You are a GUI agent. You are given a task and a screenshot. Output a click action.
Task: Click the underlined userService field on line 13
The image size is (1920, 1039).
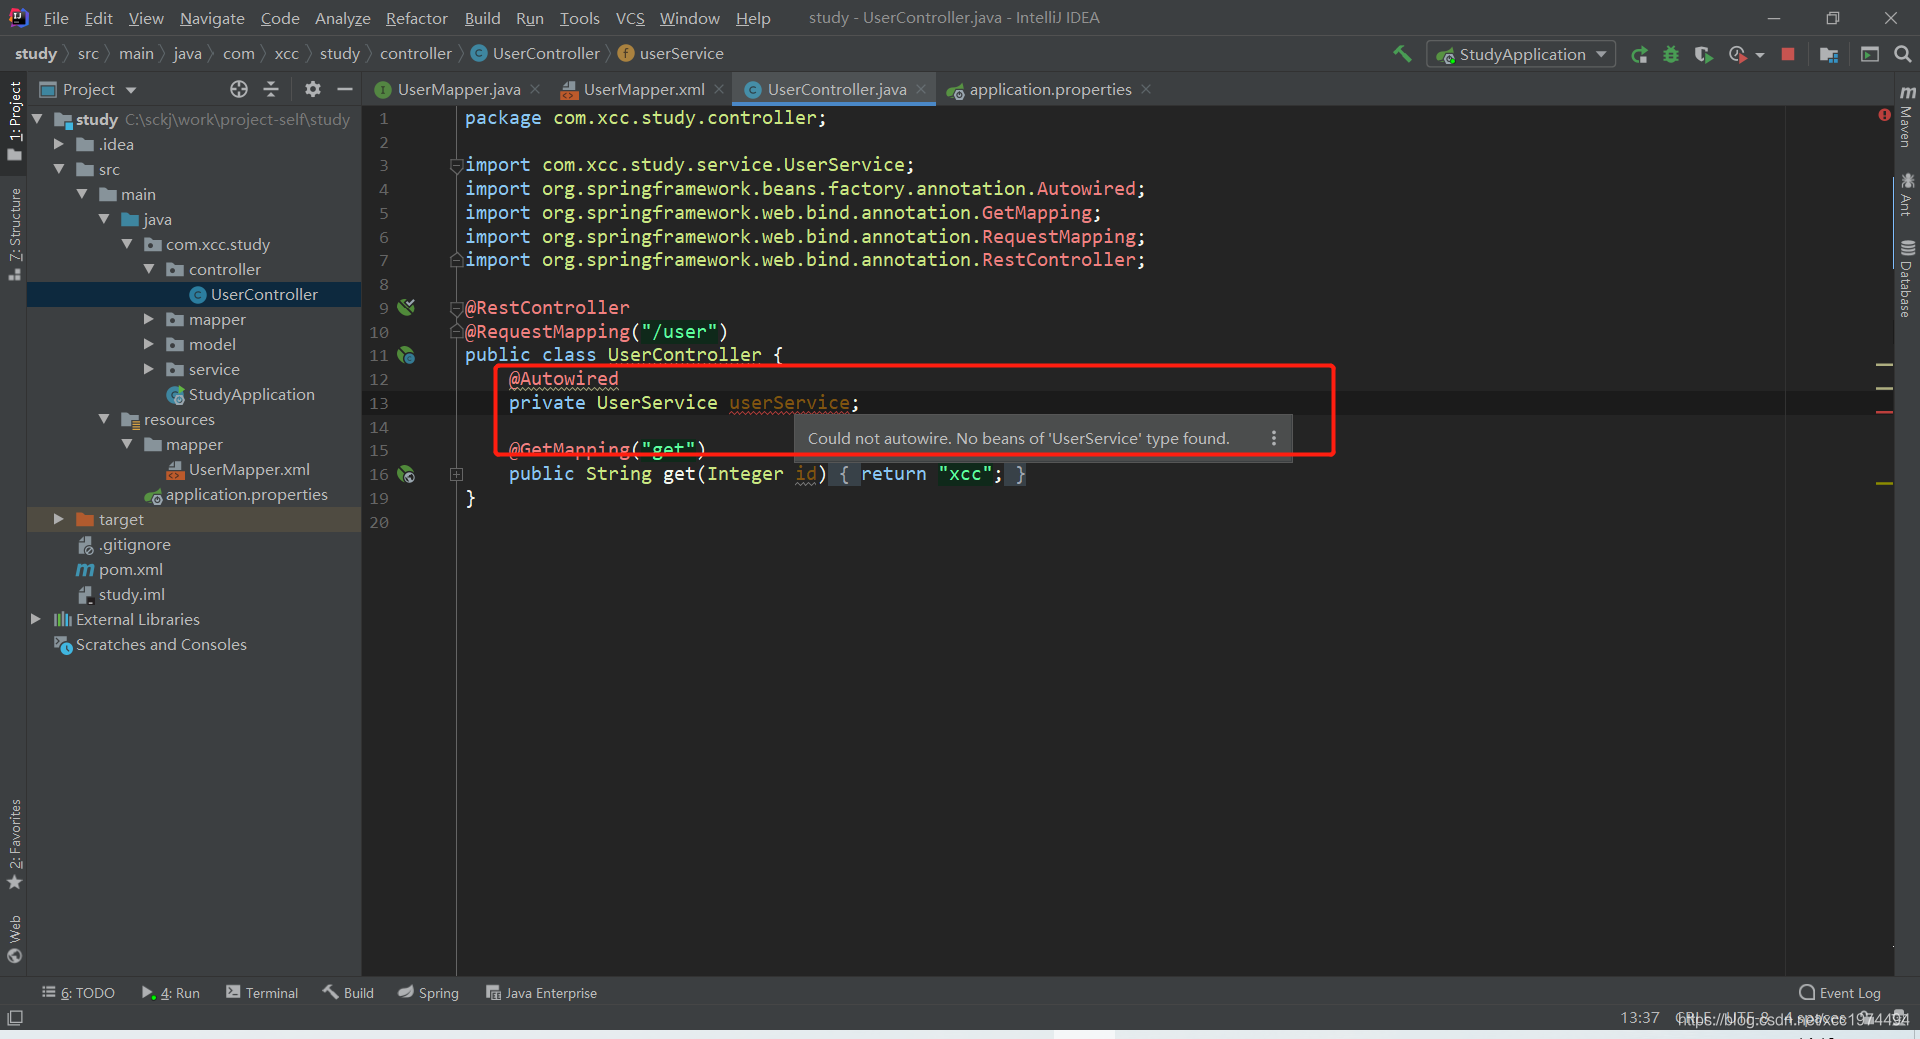[790, 403]
